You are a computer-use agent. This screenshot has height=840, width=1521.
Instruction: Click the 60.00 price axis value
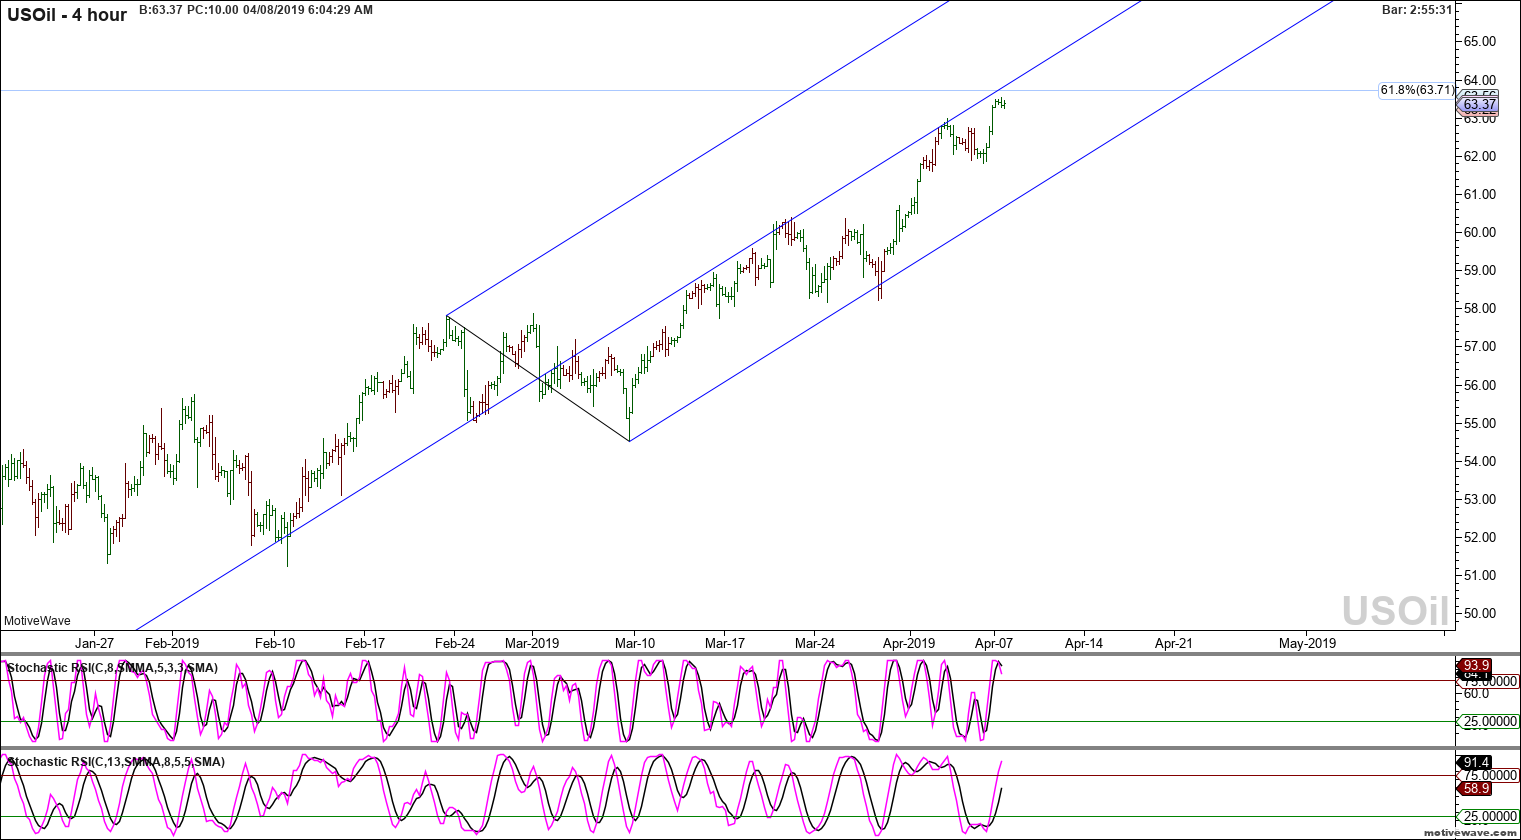click(x=1480, y=232)
